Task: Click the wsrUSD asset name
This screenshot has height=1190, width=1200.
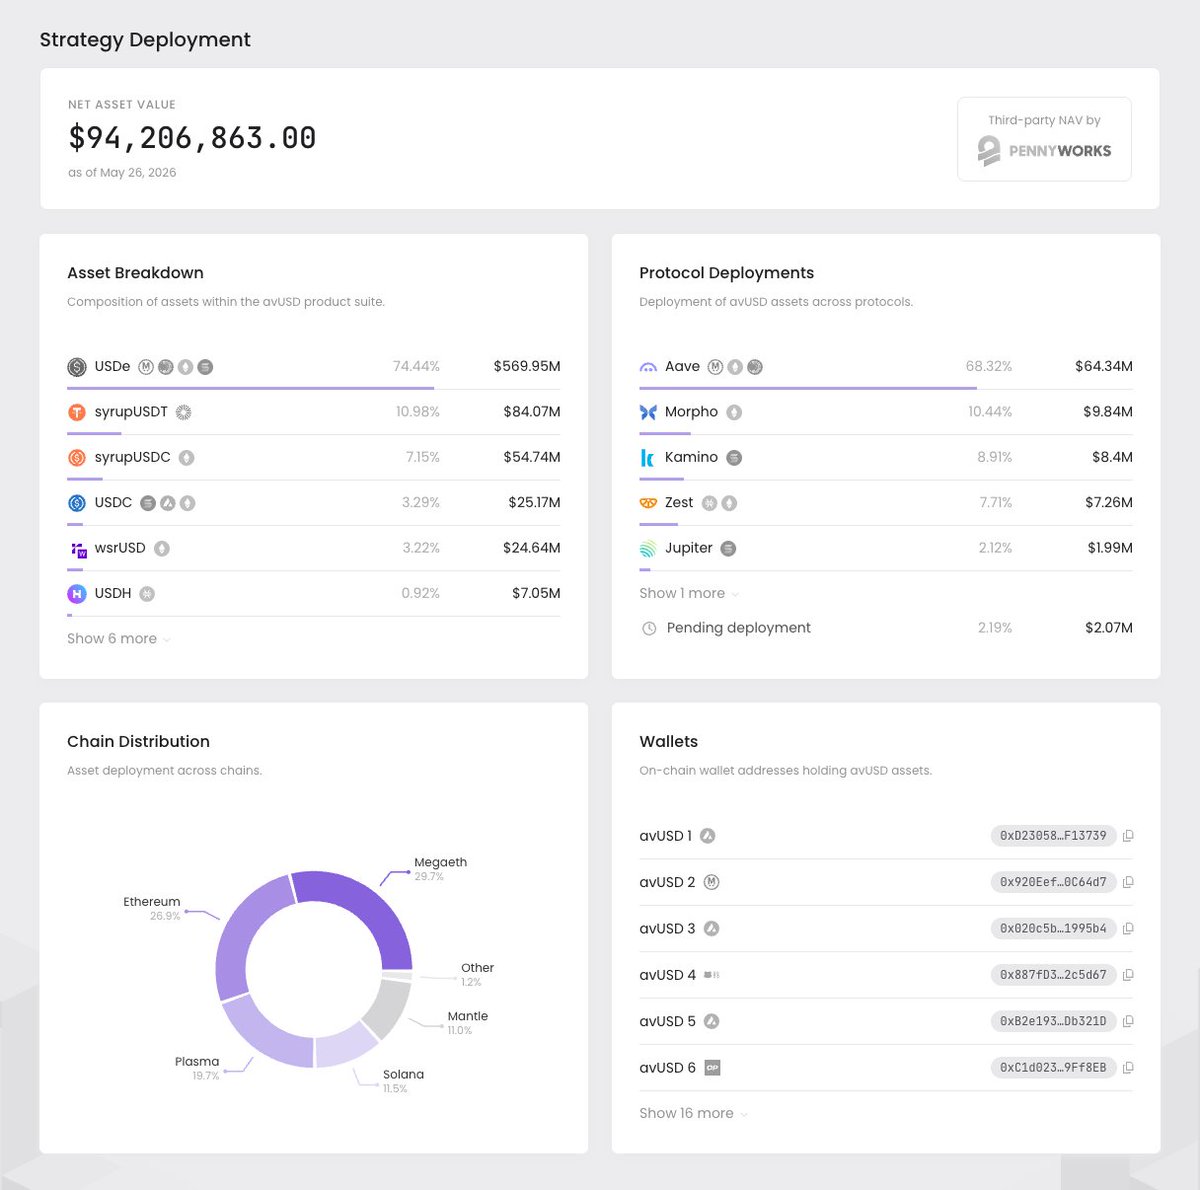Action: (x=120, y=548)
